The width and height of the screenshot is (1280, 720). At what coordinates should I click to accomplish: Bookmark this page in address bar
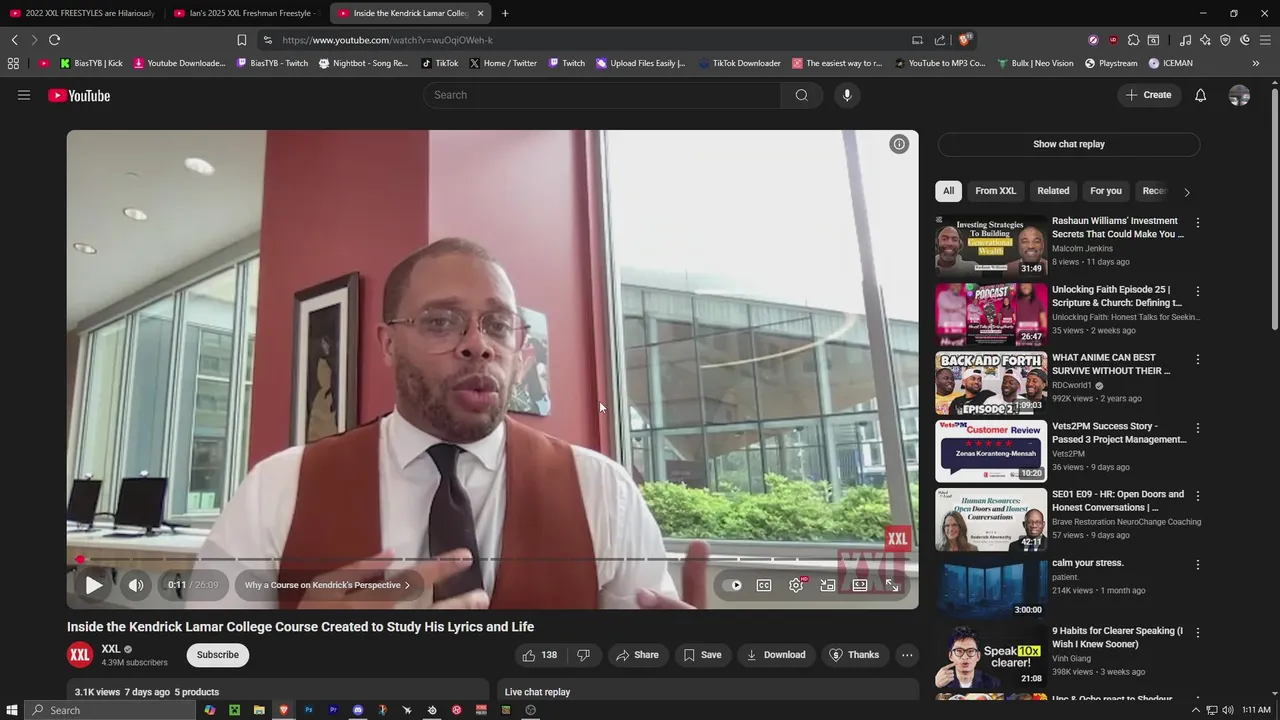click(241, 40)
